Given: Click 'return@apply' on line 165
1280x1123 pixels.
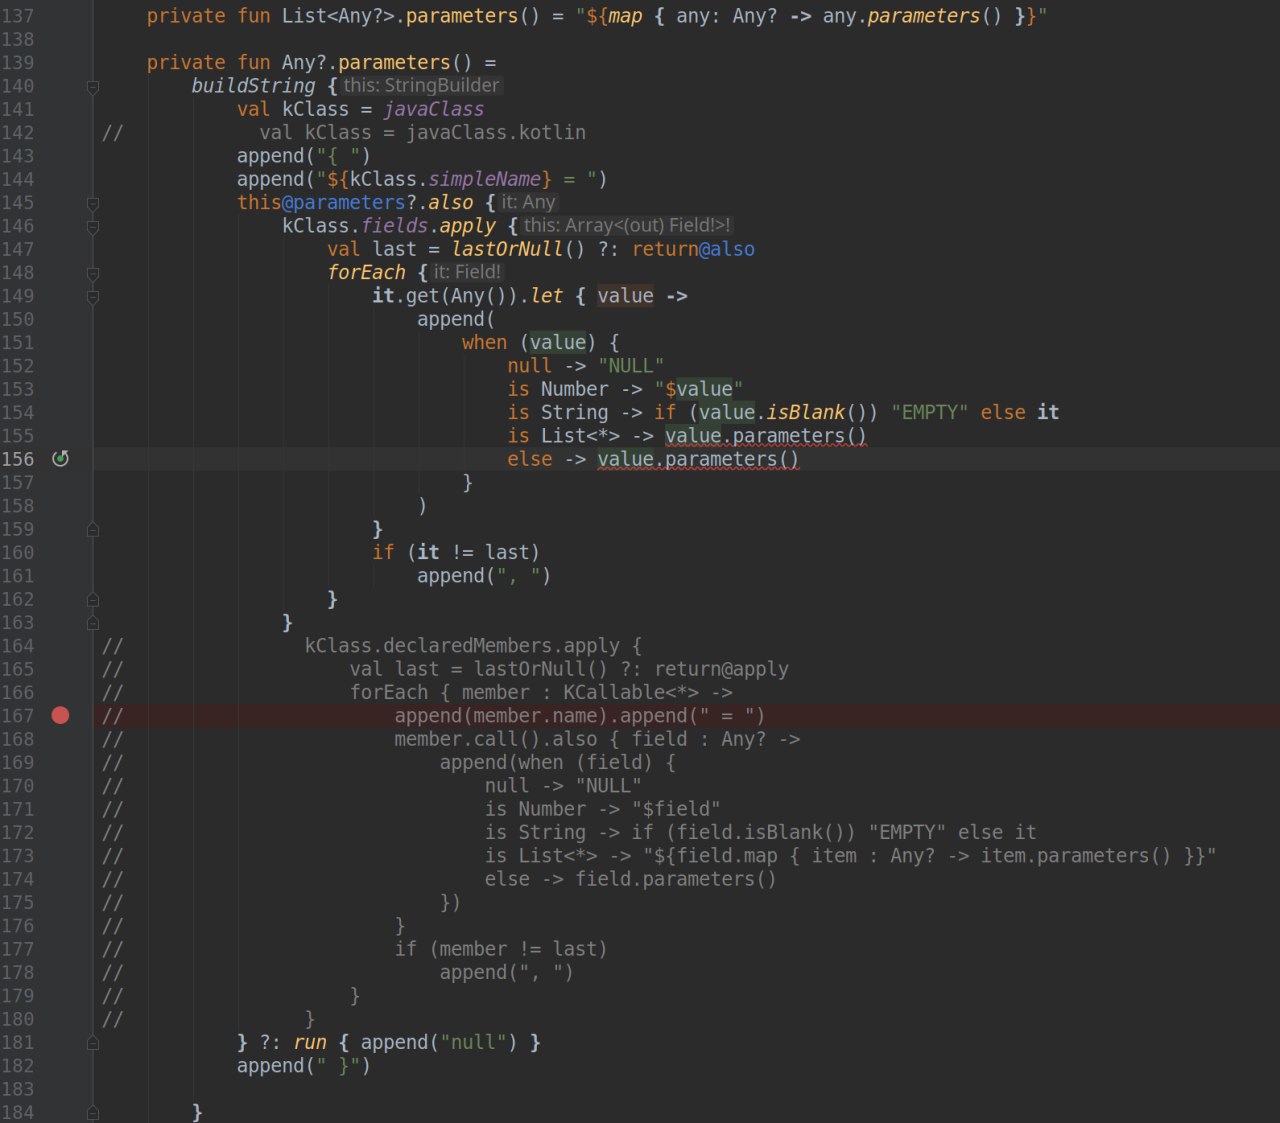Looking at the screenshot, I should coord(721,669).
